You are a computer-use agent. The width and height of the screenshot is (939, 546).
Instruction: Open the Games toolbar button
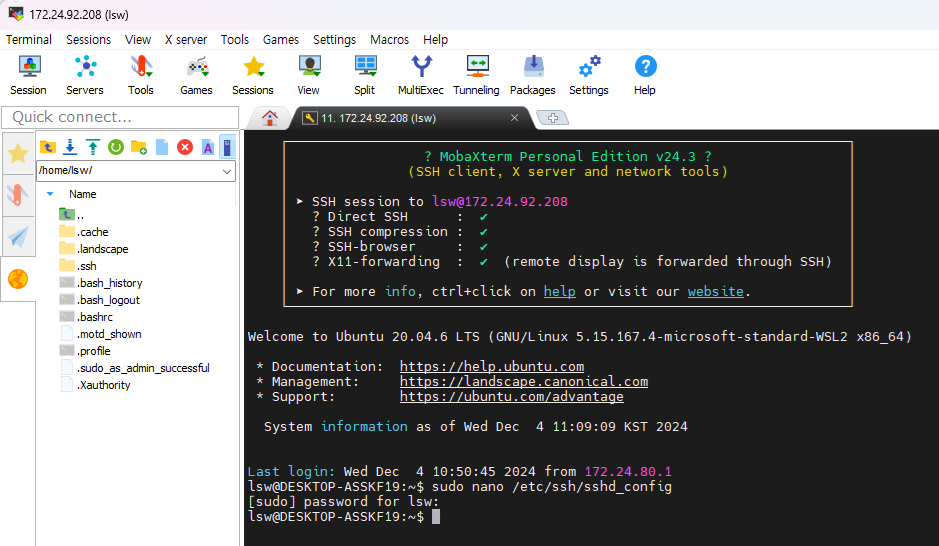point(196,75)
